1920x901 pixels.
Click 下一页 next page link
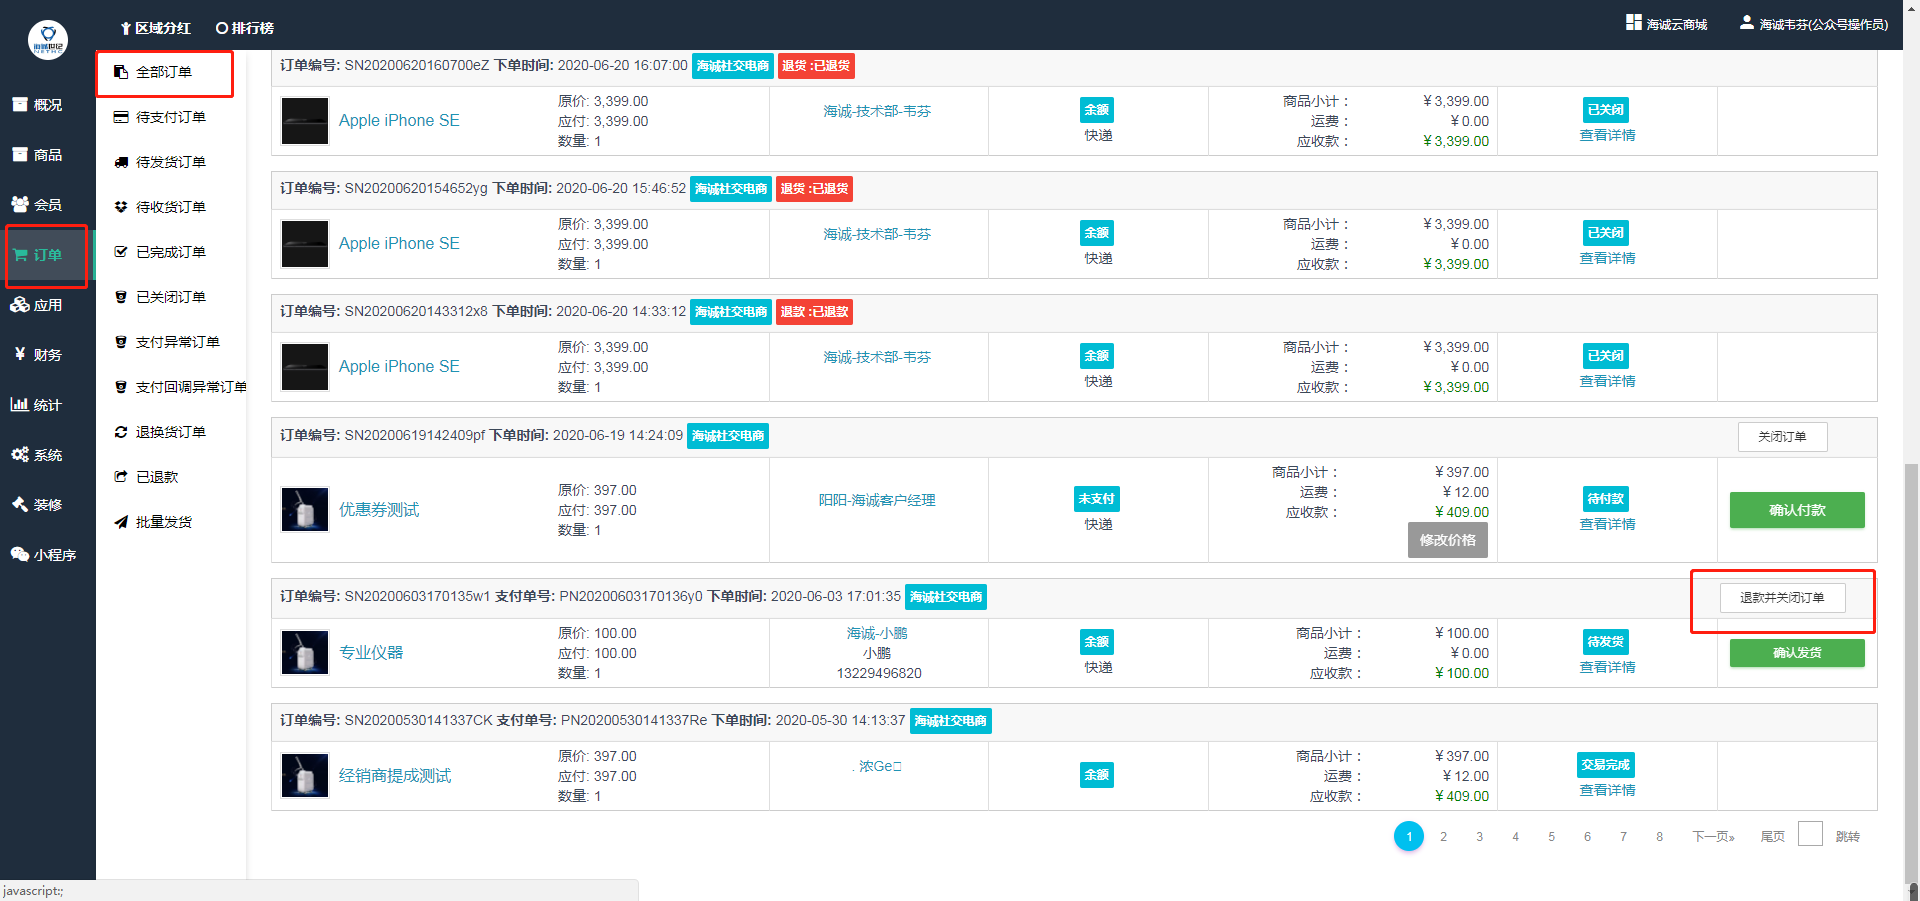pyautogui.click(x=1713, y=837)
